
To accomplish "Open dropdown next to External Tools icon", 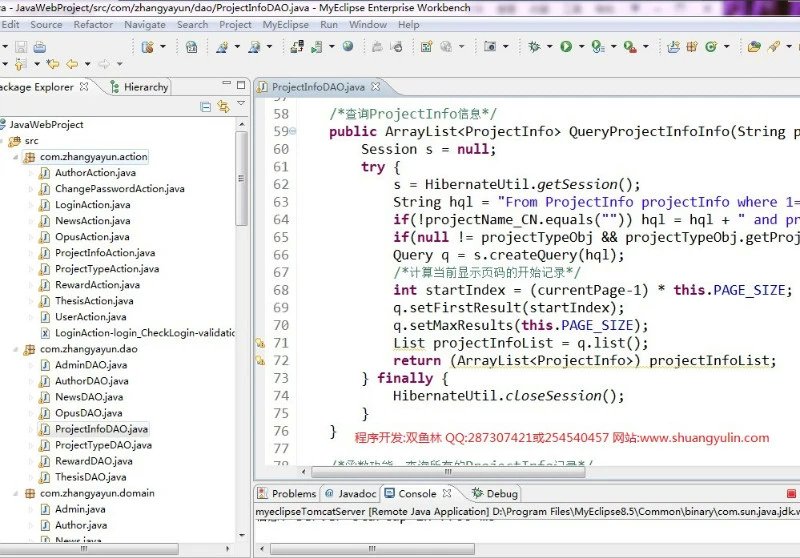I will [645, 46].
